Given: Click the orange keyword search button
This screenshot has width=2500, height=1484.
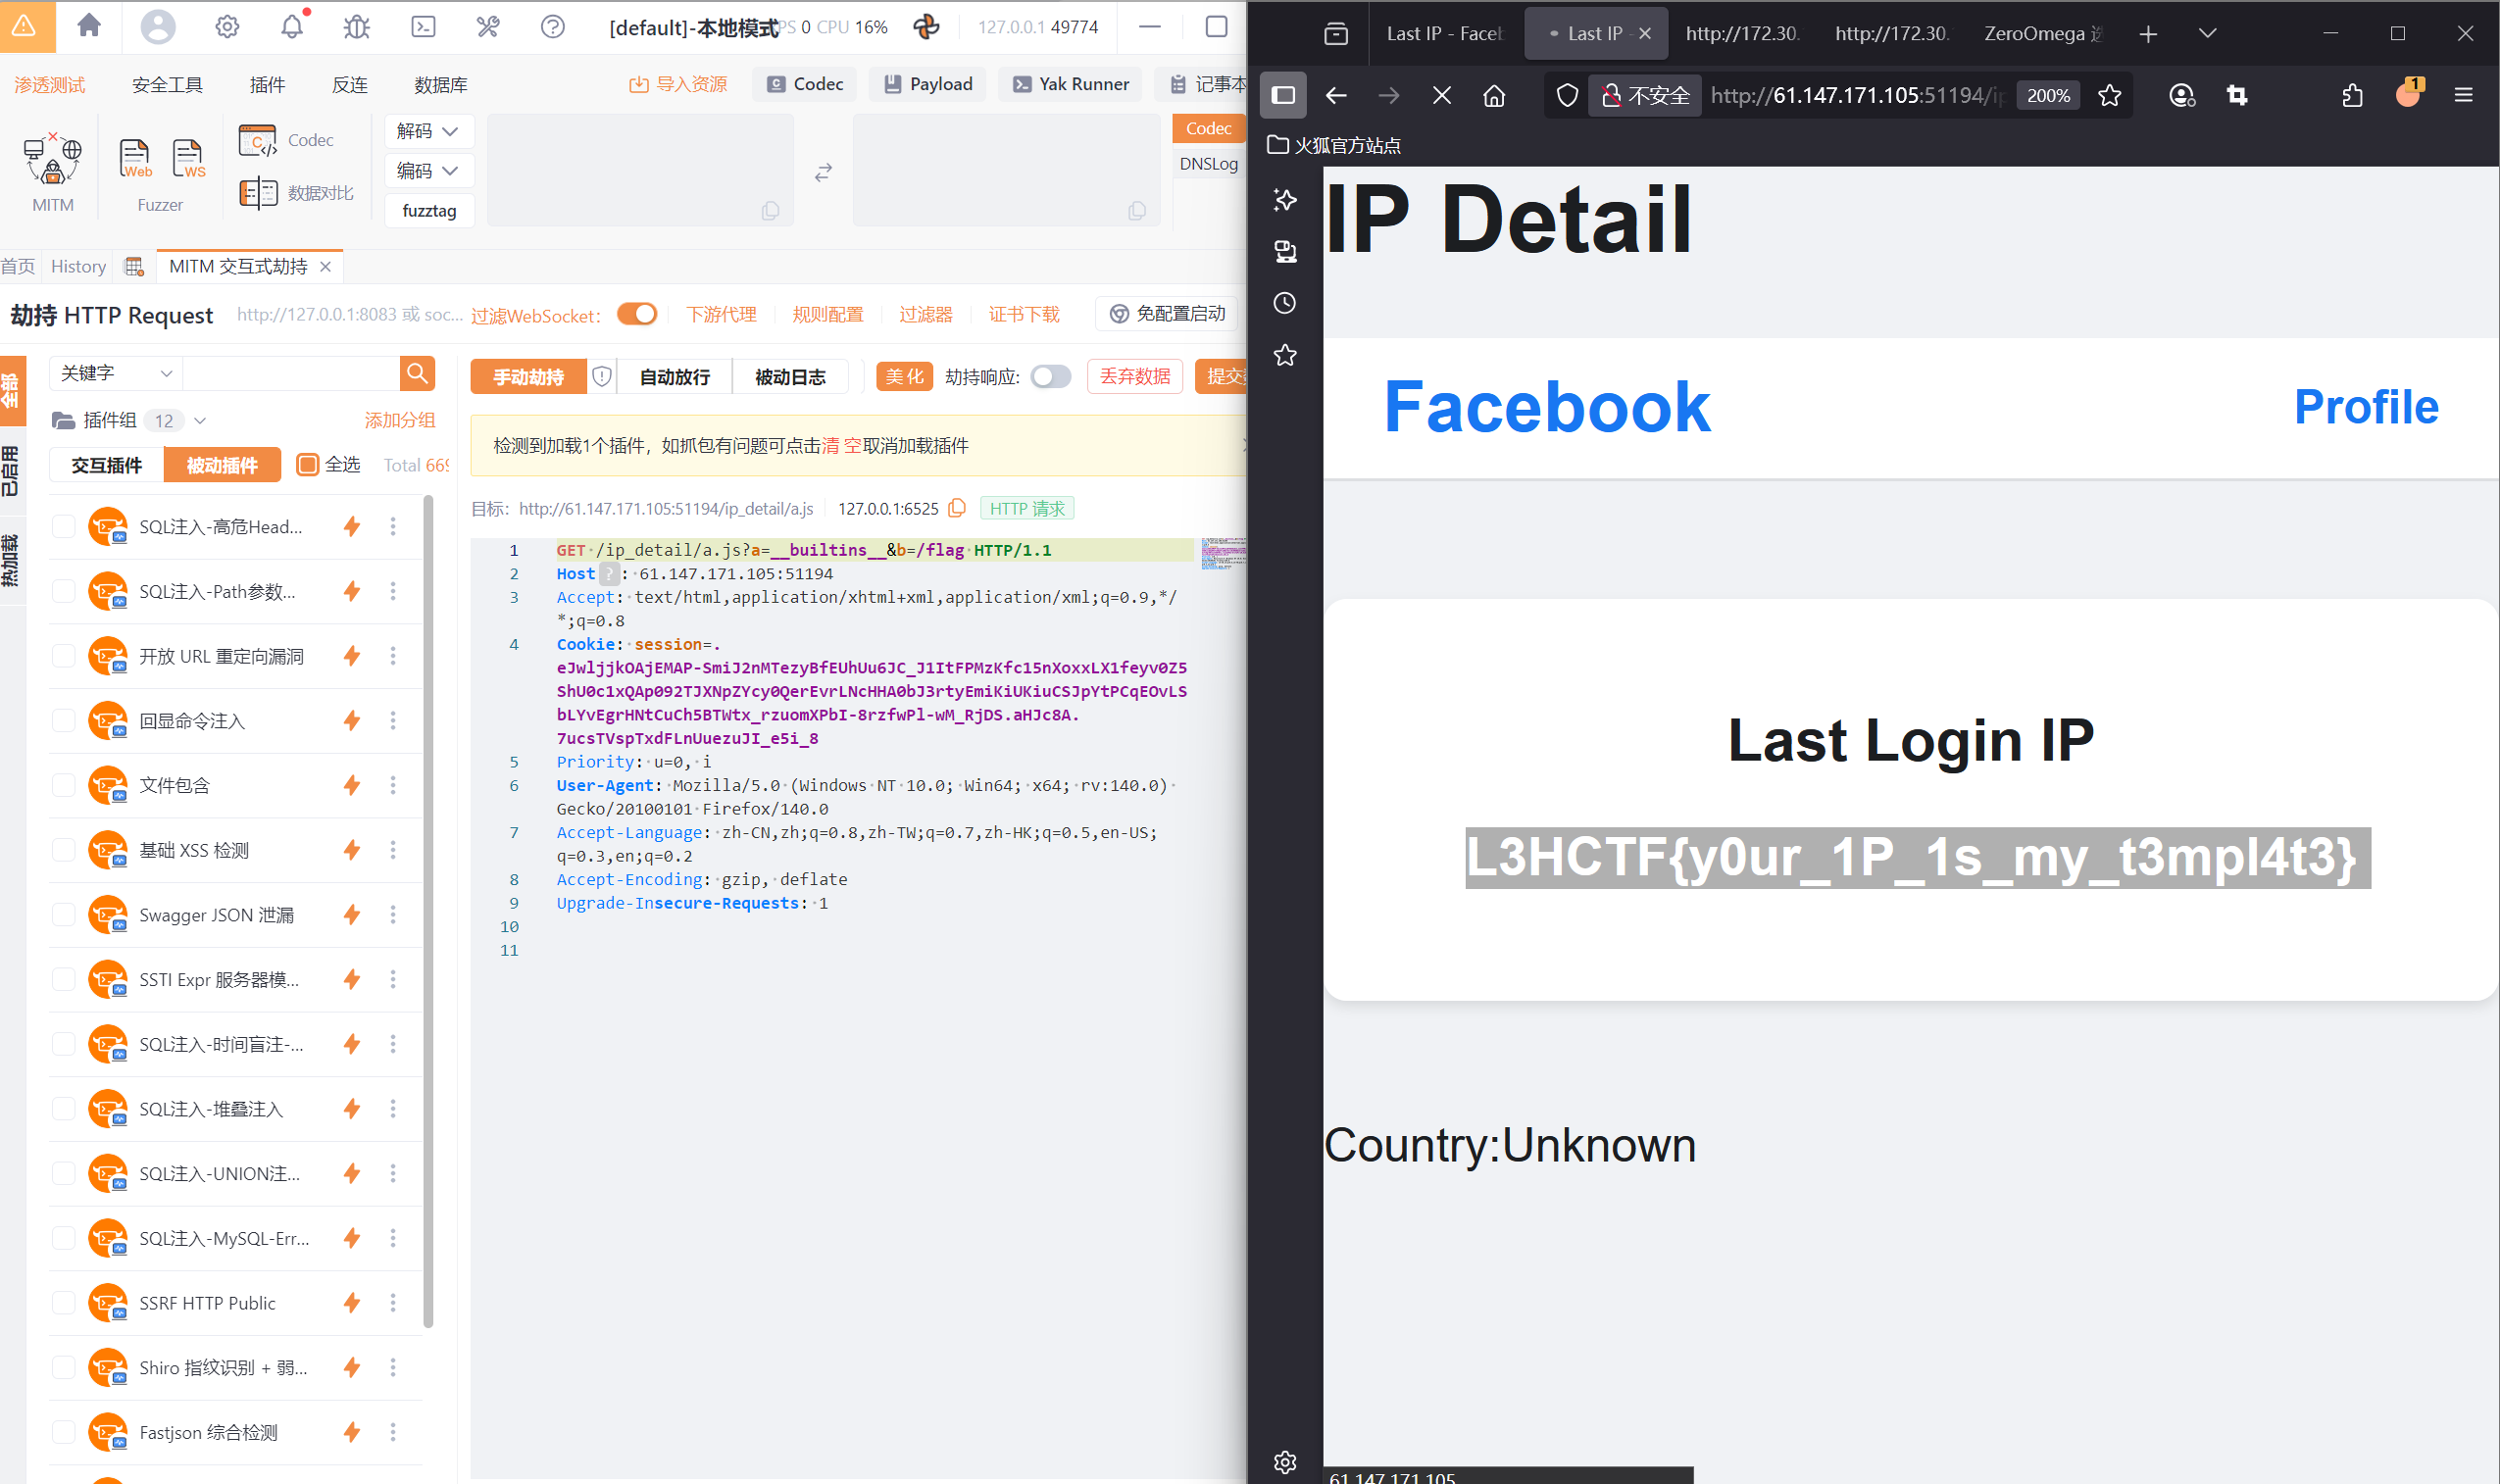Looking at the screenshot, I should point(417,374).
